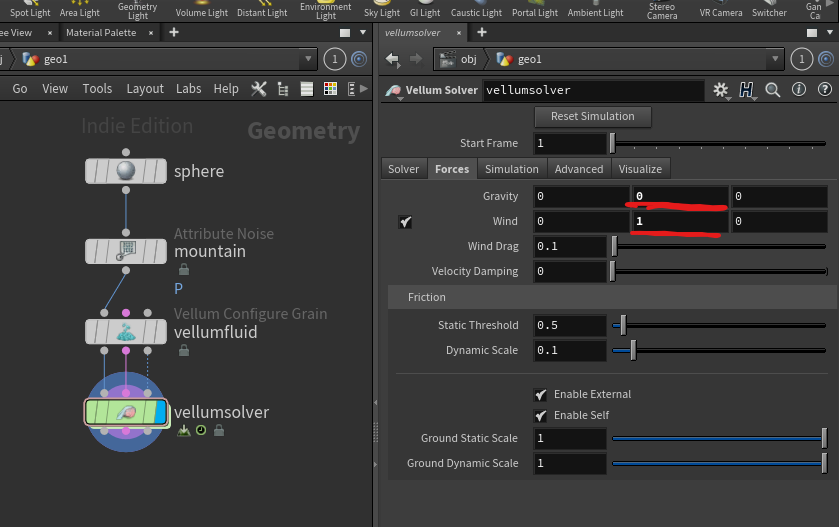This screenshot has height=527, width=839.
Task: Adjust the Static Threshold slider
Action: pos(623,325)
